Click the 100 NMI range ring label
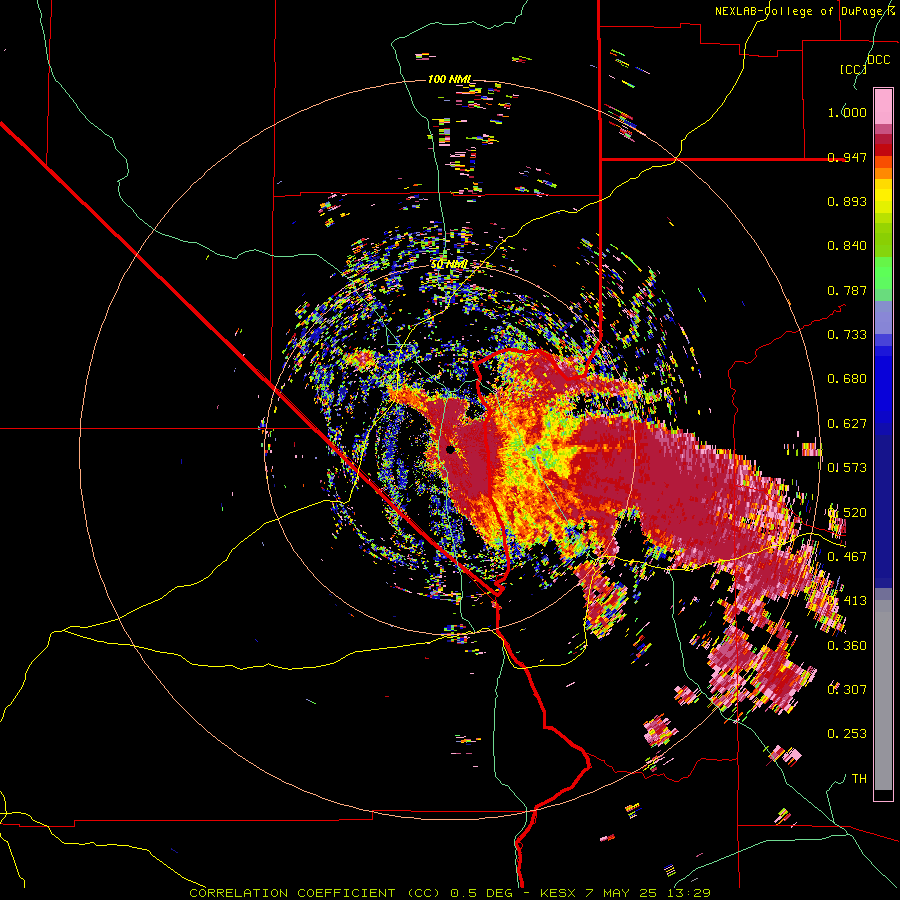The height and width of the screenshot is (900, 900). click(449, 79)
